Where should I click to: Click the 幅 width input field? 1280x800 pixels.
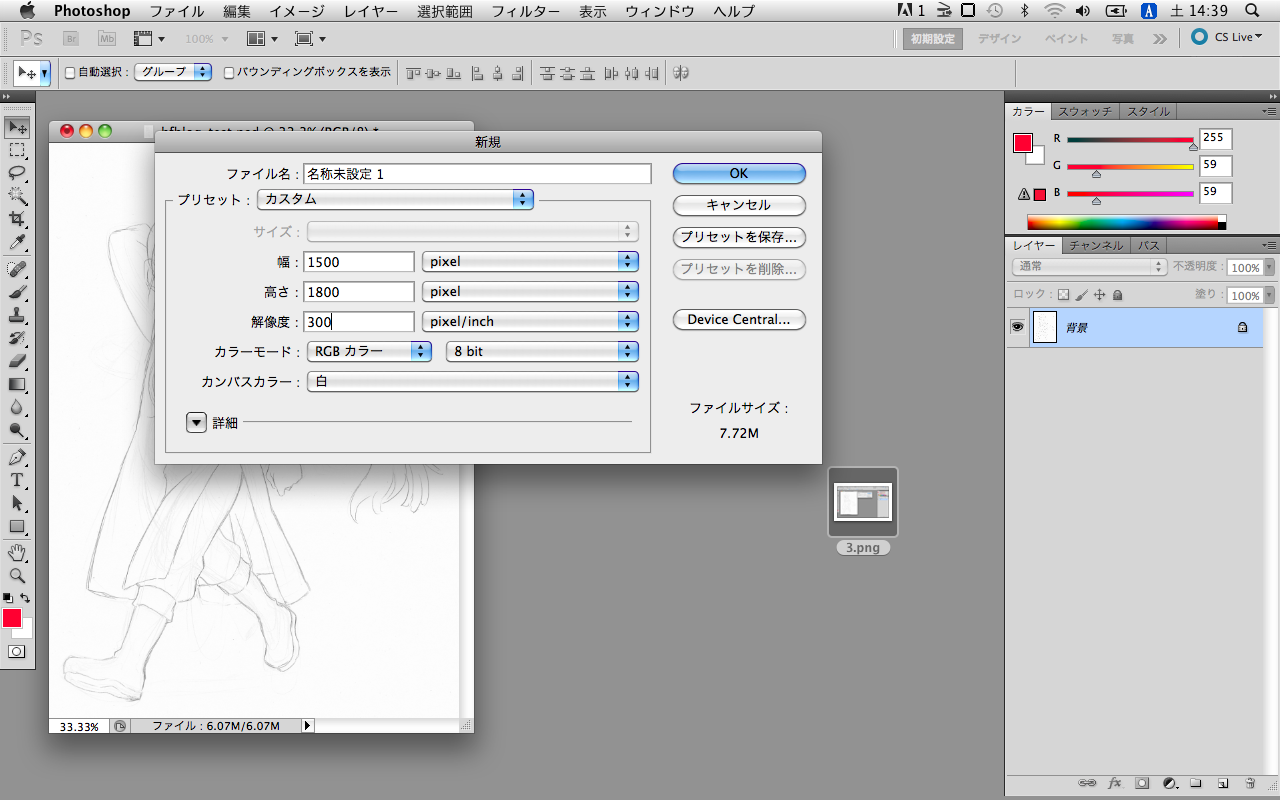[359, 262]
